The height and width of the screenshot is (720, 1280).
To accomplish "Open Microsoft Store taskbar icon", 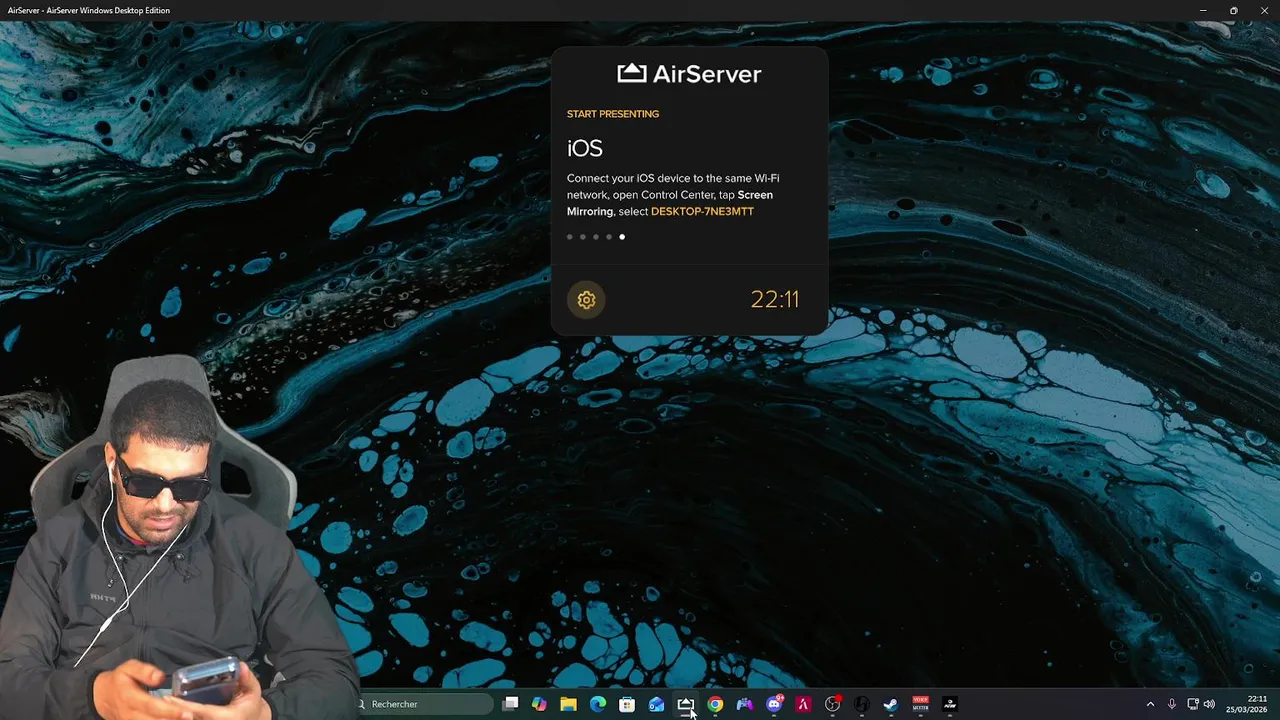I will coord(627,704).
